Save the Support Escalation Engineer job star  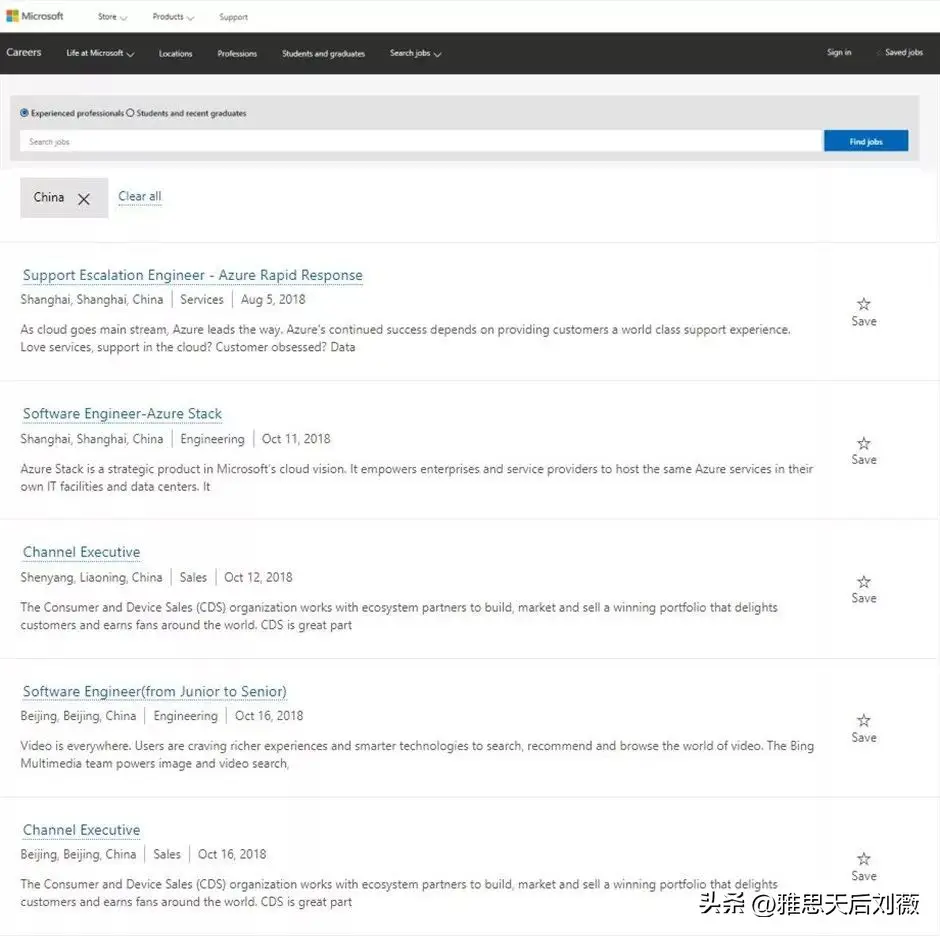863,304
